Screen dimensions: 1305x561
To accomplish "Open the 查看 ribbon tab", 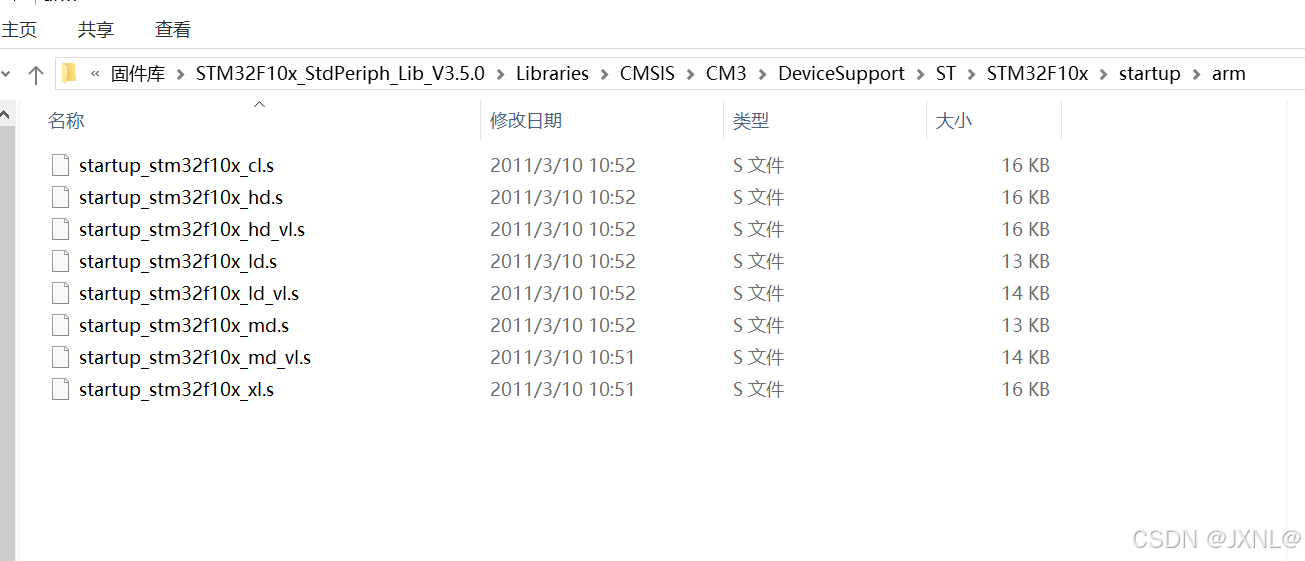I will point(173,30).
